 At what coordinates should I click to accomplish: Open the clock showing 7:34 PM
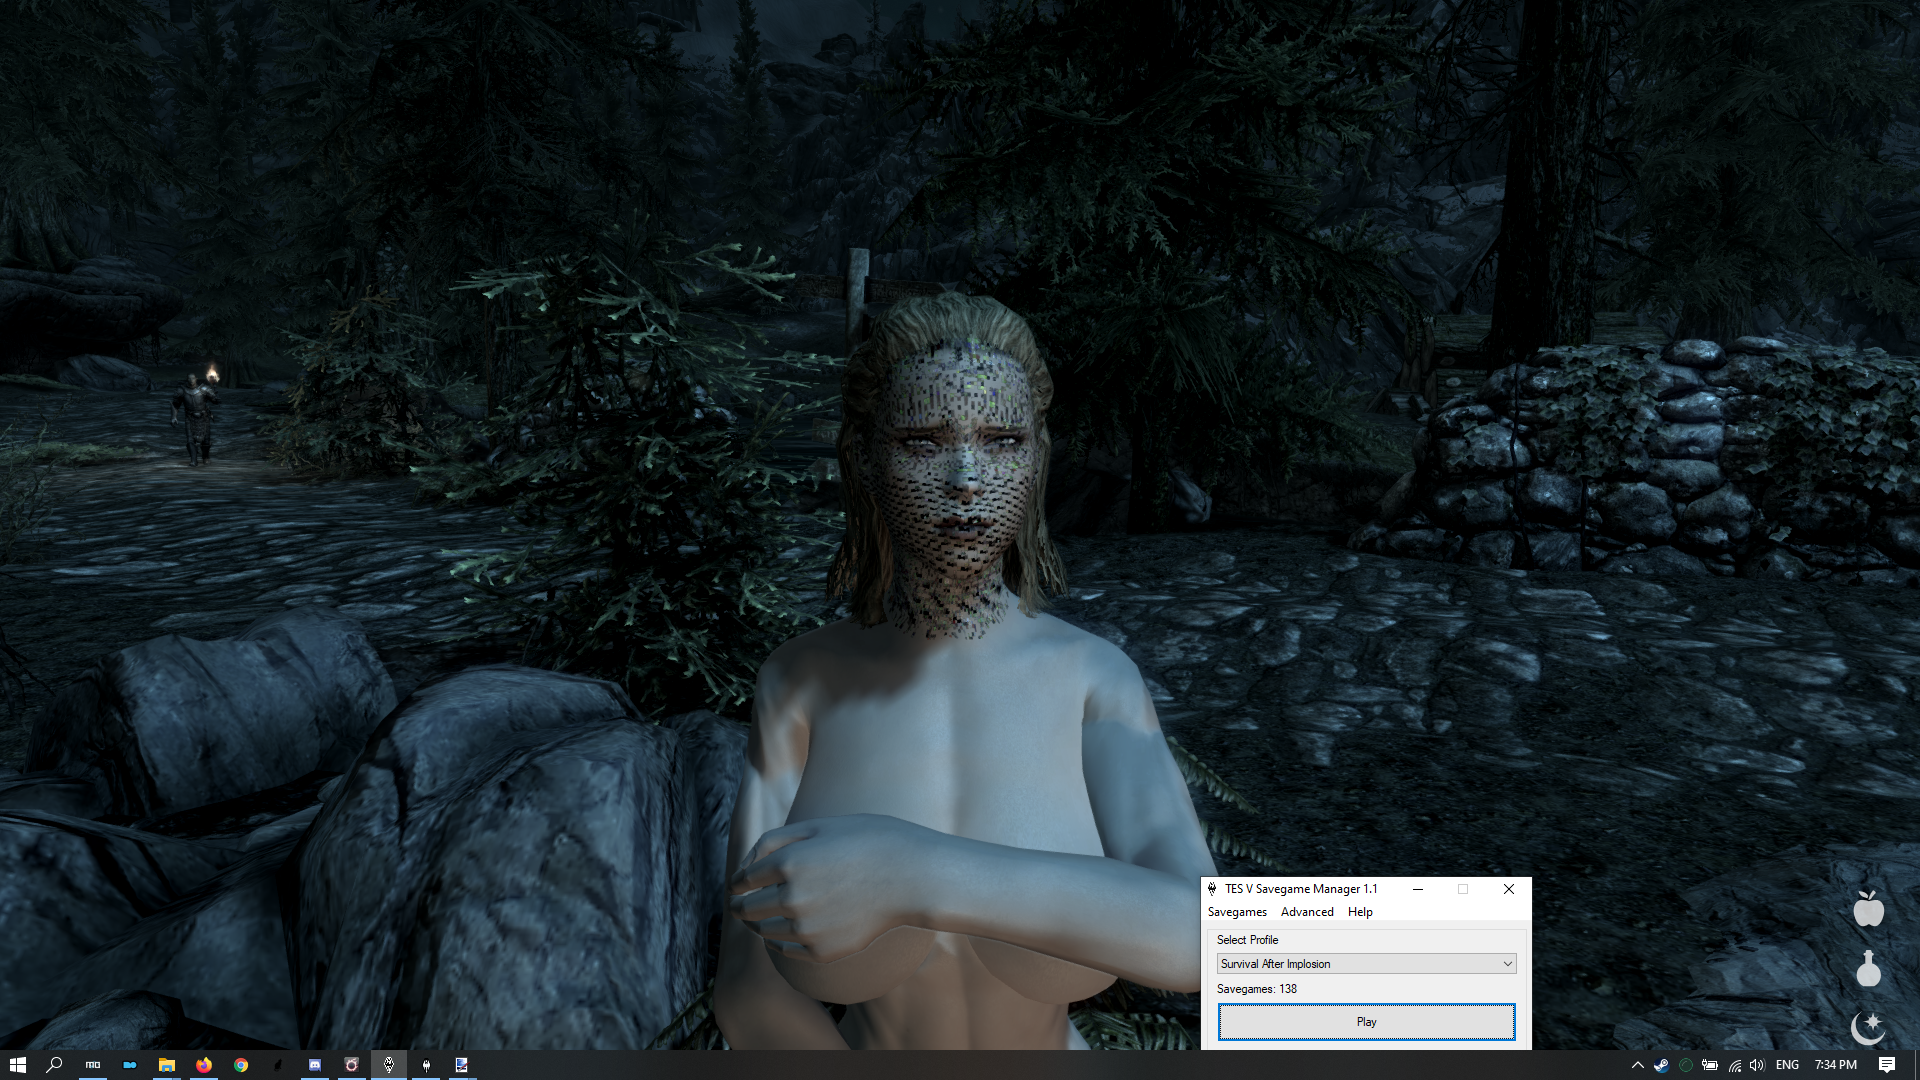pyautogui.click(x=1836, y=1065)
